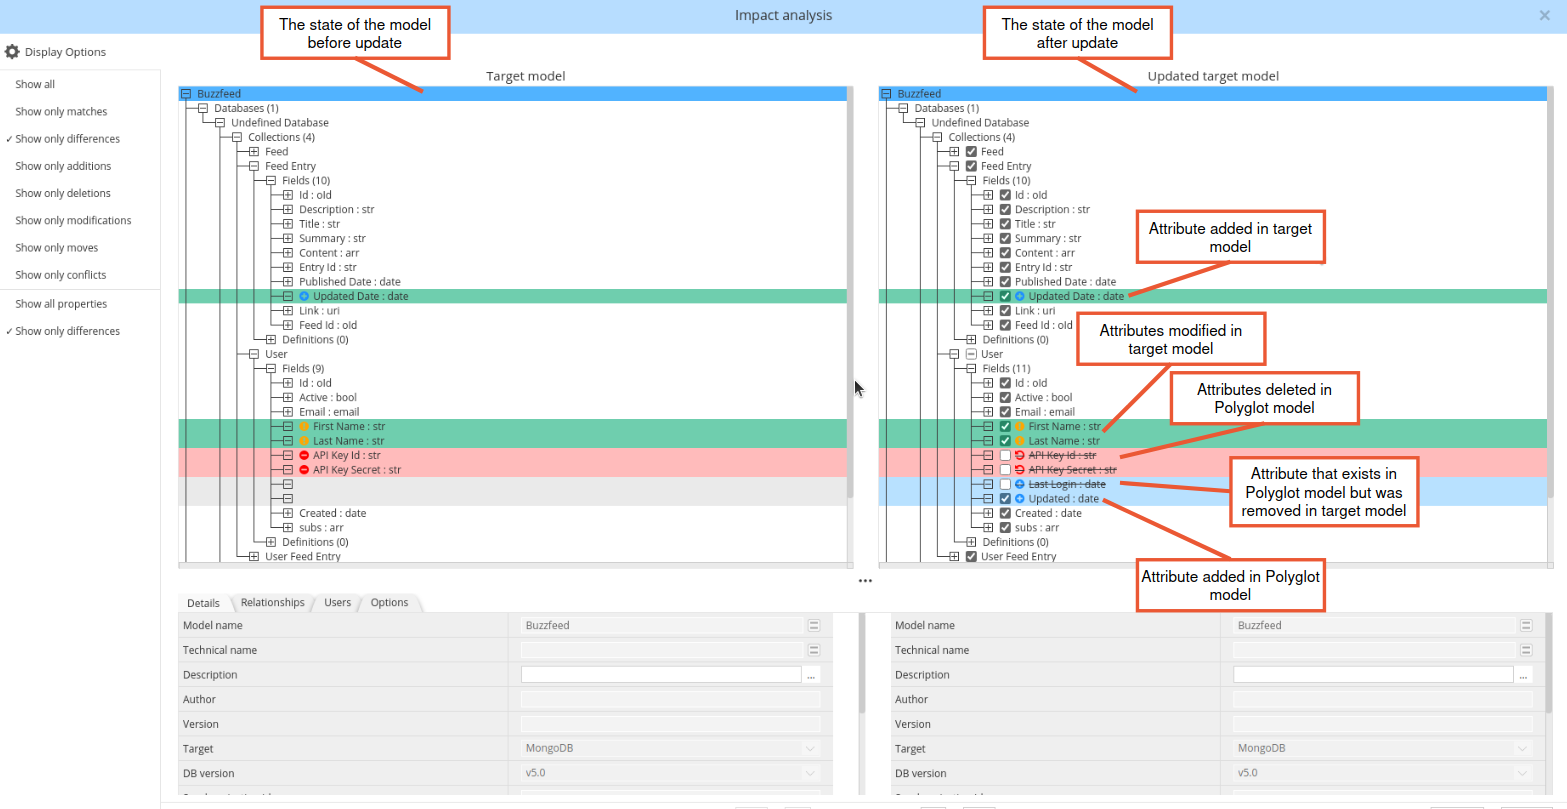Viewport: 1567px width, 809px height.
Task: Click inside the Description input field
Action: (x=660, y=674)
